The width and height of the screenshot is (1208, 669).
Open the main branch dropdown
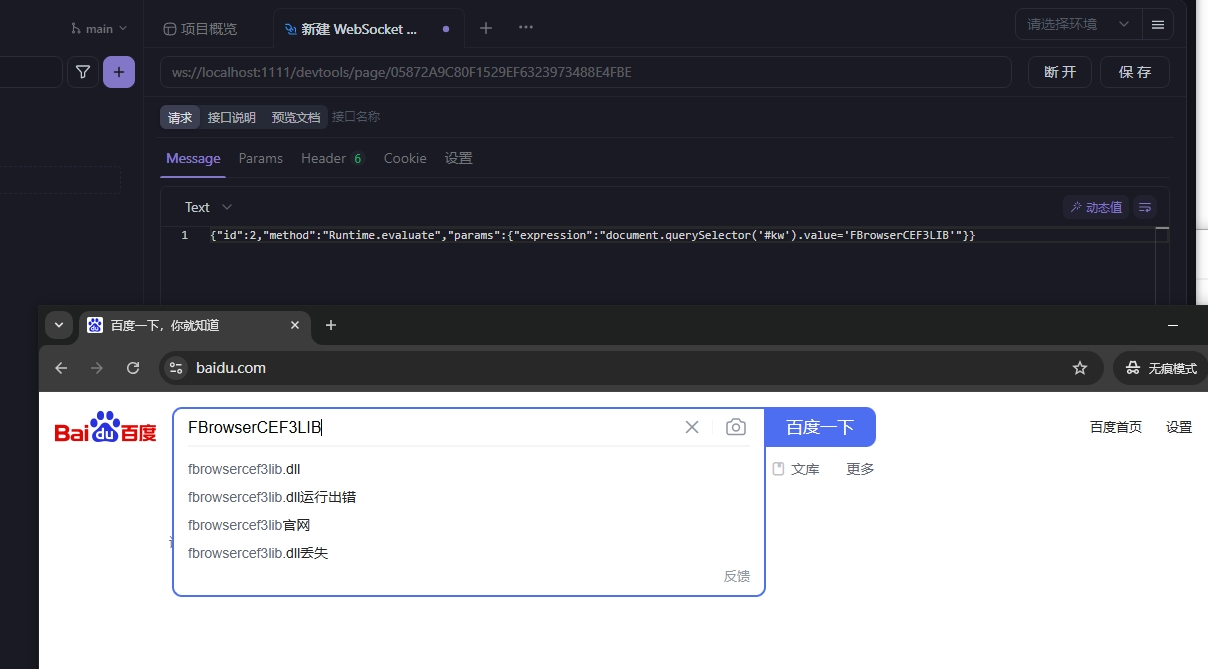[97, 28]
